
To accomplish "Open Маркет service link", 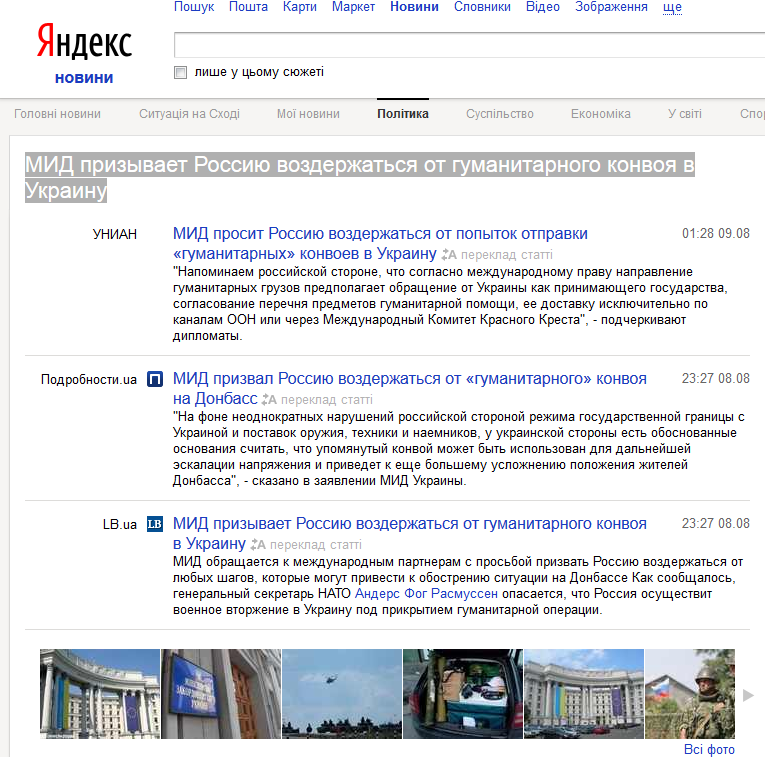I will (353, 7).
